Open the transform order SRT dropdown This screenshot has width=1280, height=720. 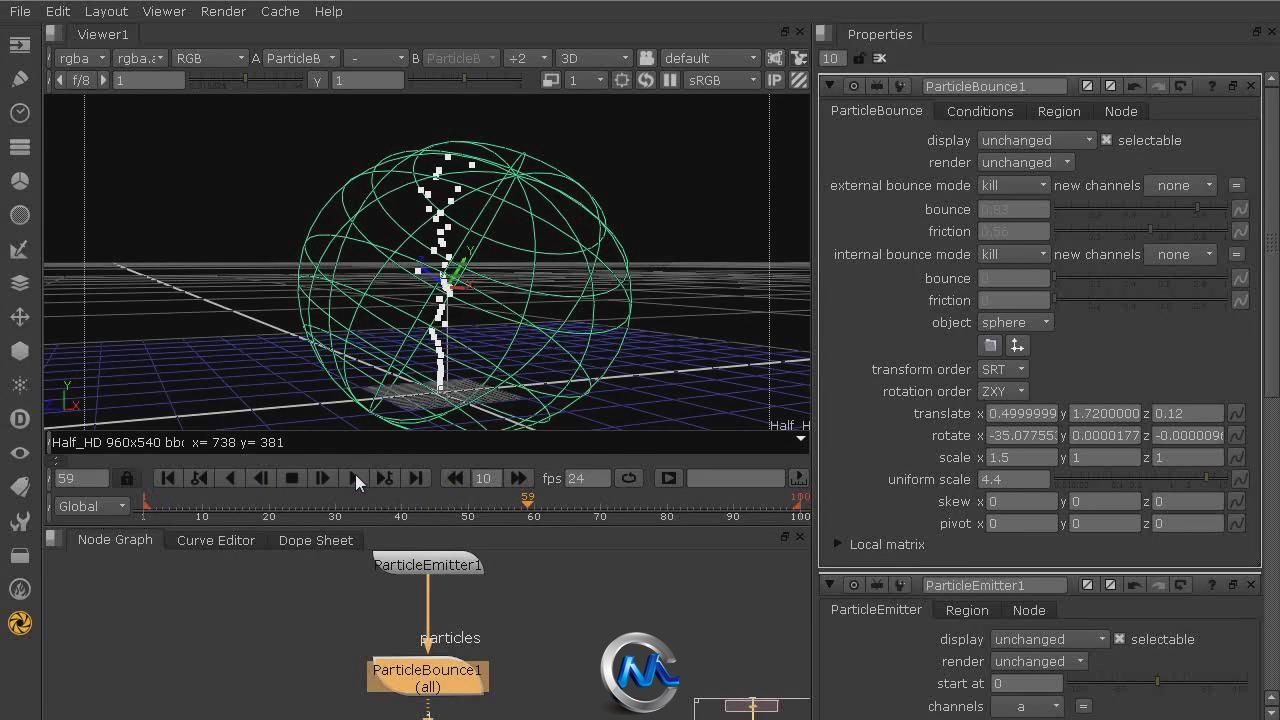point(1003,369)
